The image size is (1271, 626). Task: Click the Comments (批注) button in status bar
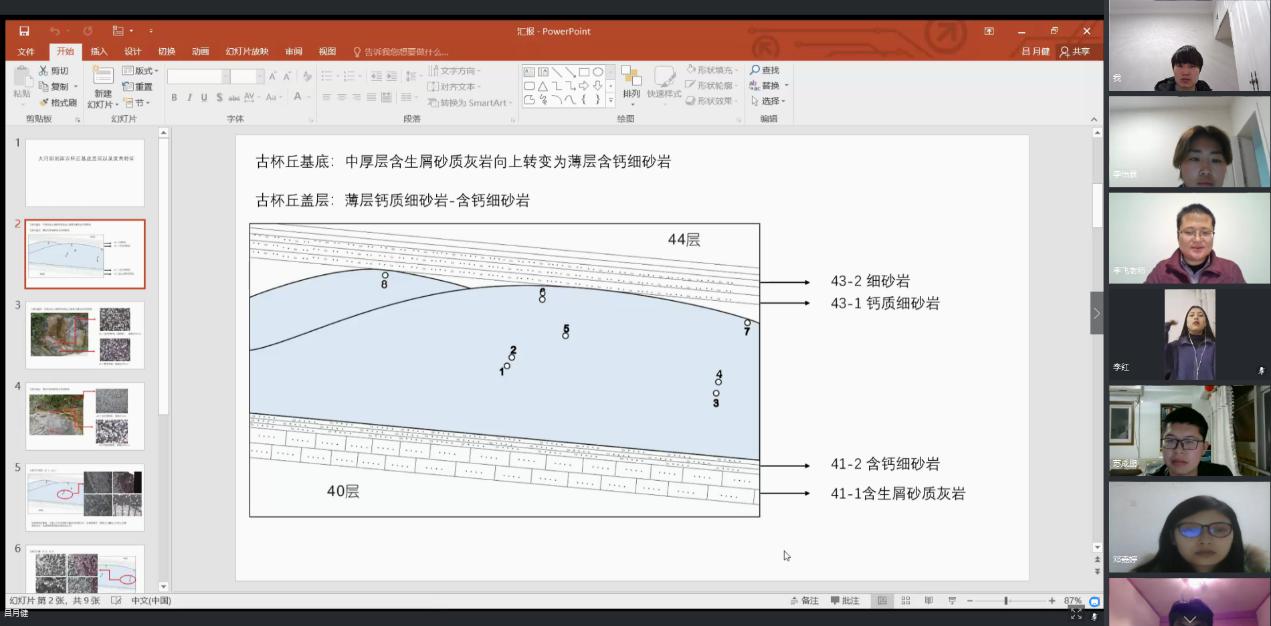(x=845, y=601)
